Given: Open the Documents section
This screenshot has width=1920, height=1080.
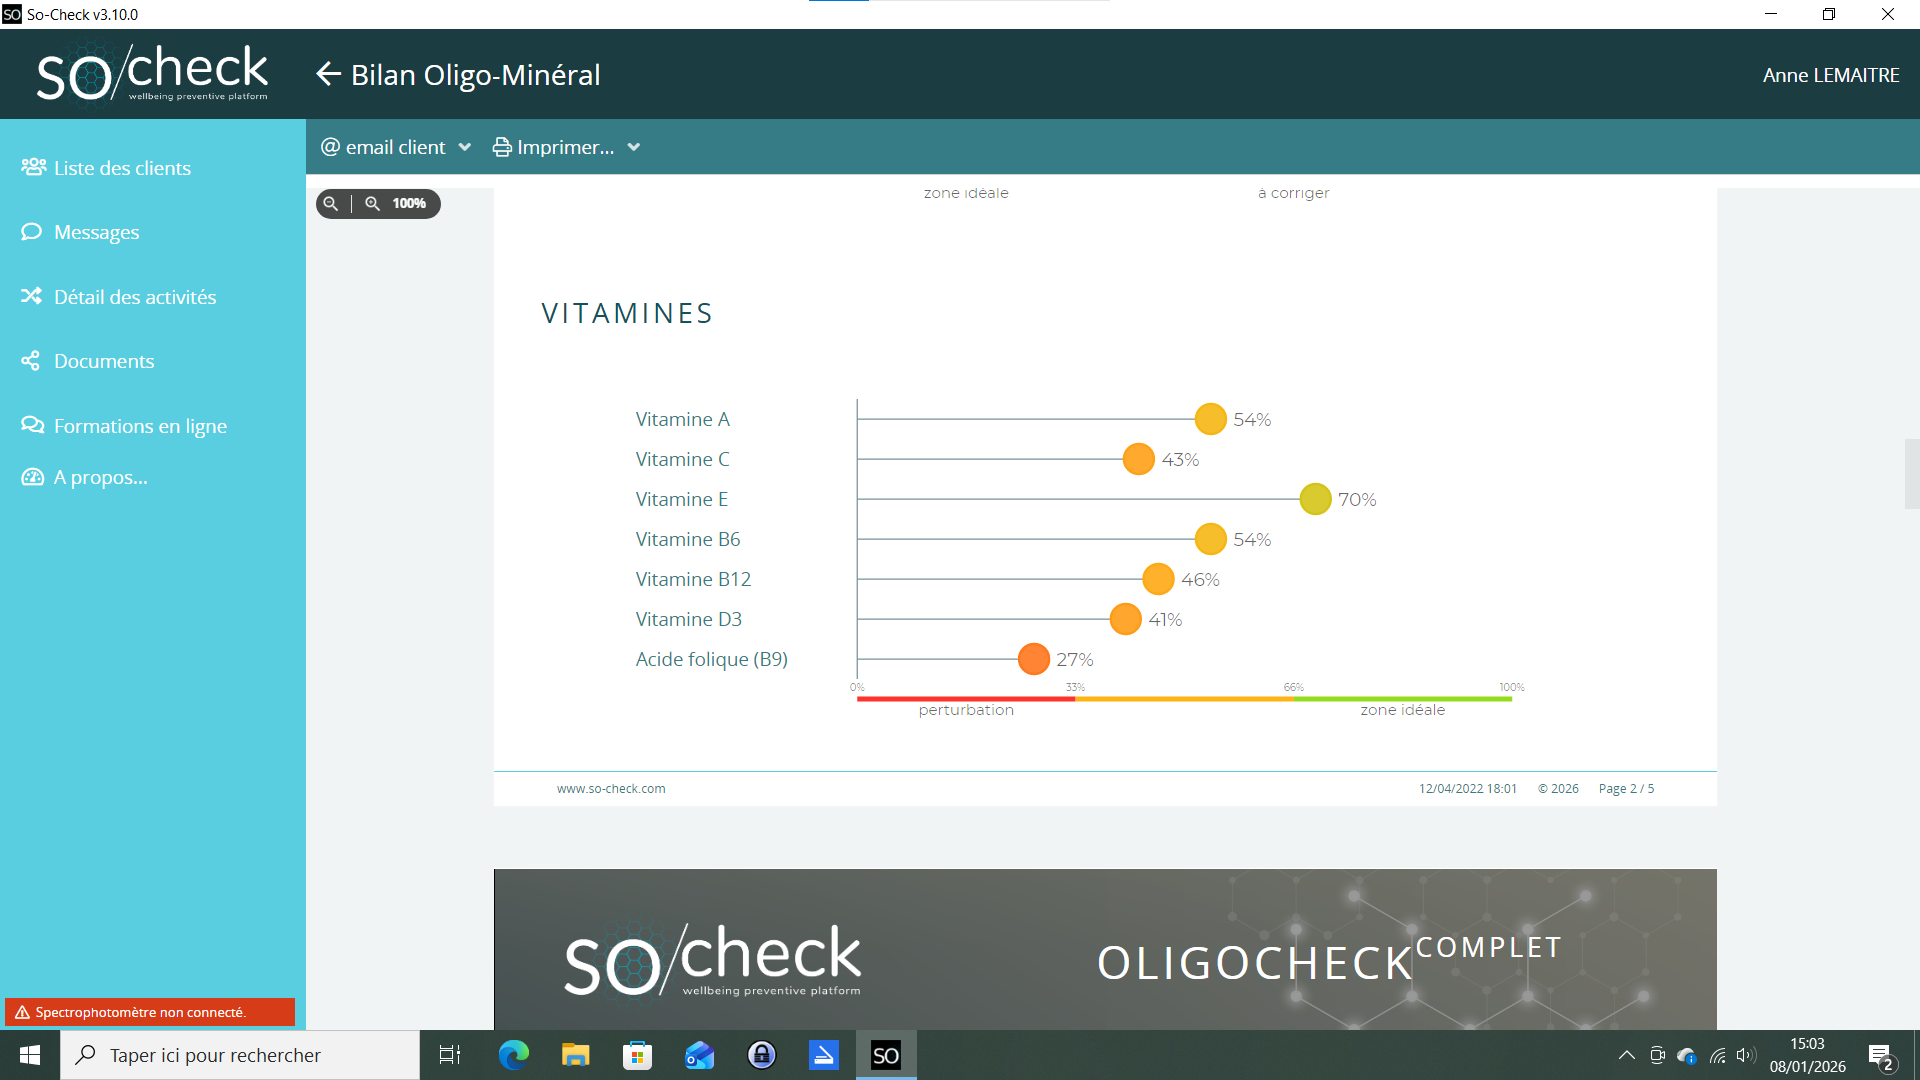Looking at the screenshot, I should click(103, 361).
